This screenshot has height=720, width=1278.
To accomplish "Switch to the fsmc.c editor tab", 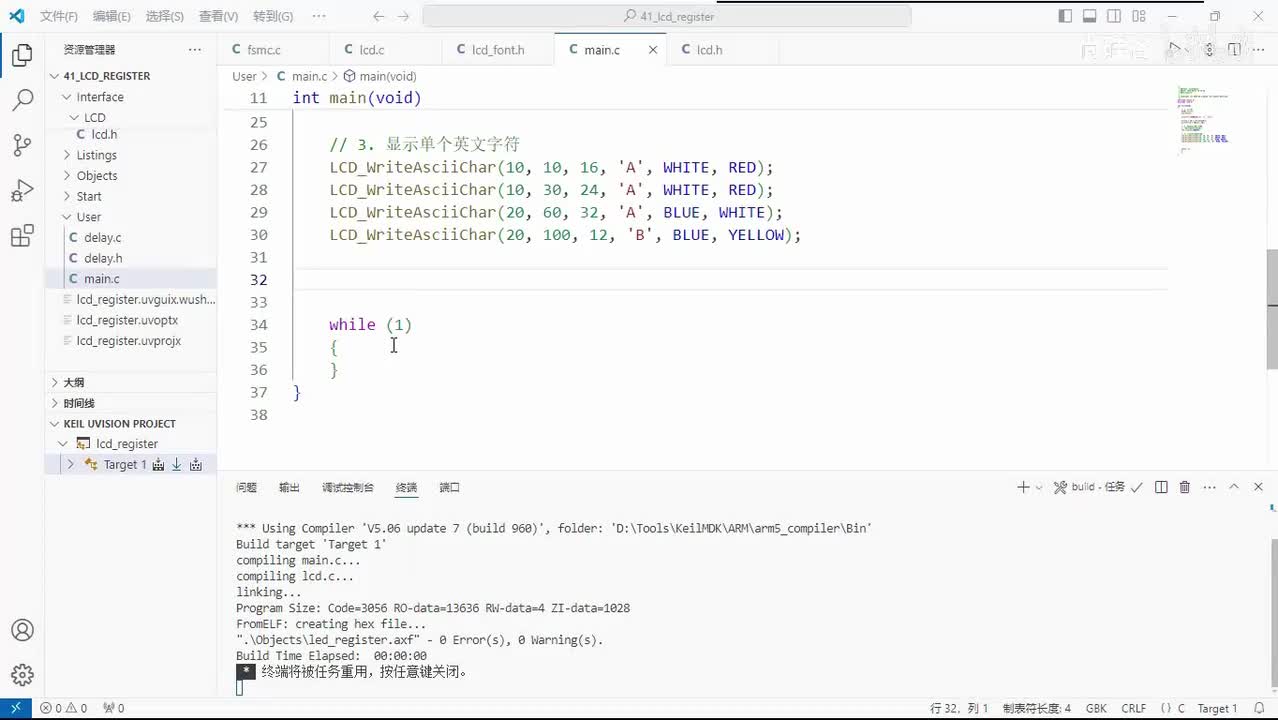I will coord(264,49).
